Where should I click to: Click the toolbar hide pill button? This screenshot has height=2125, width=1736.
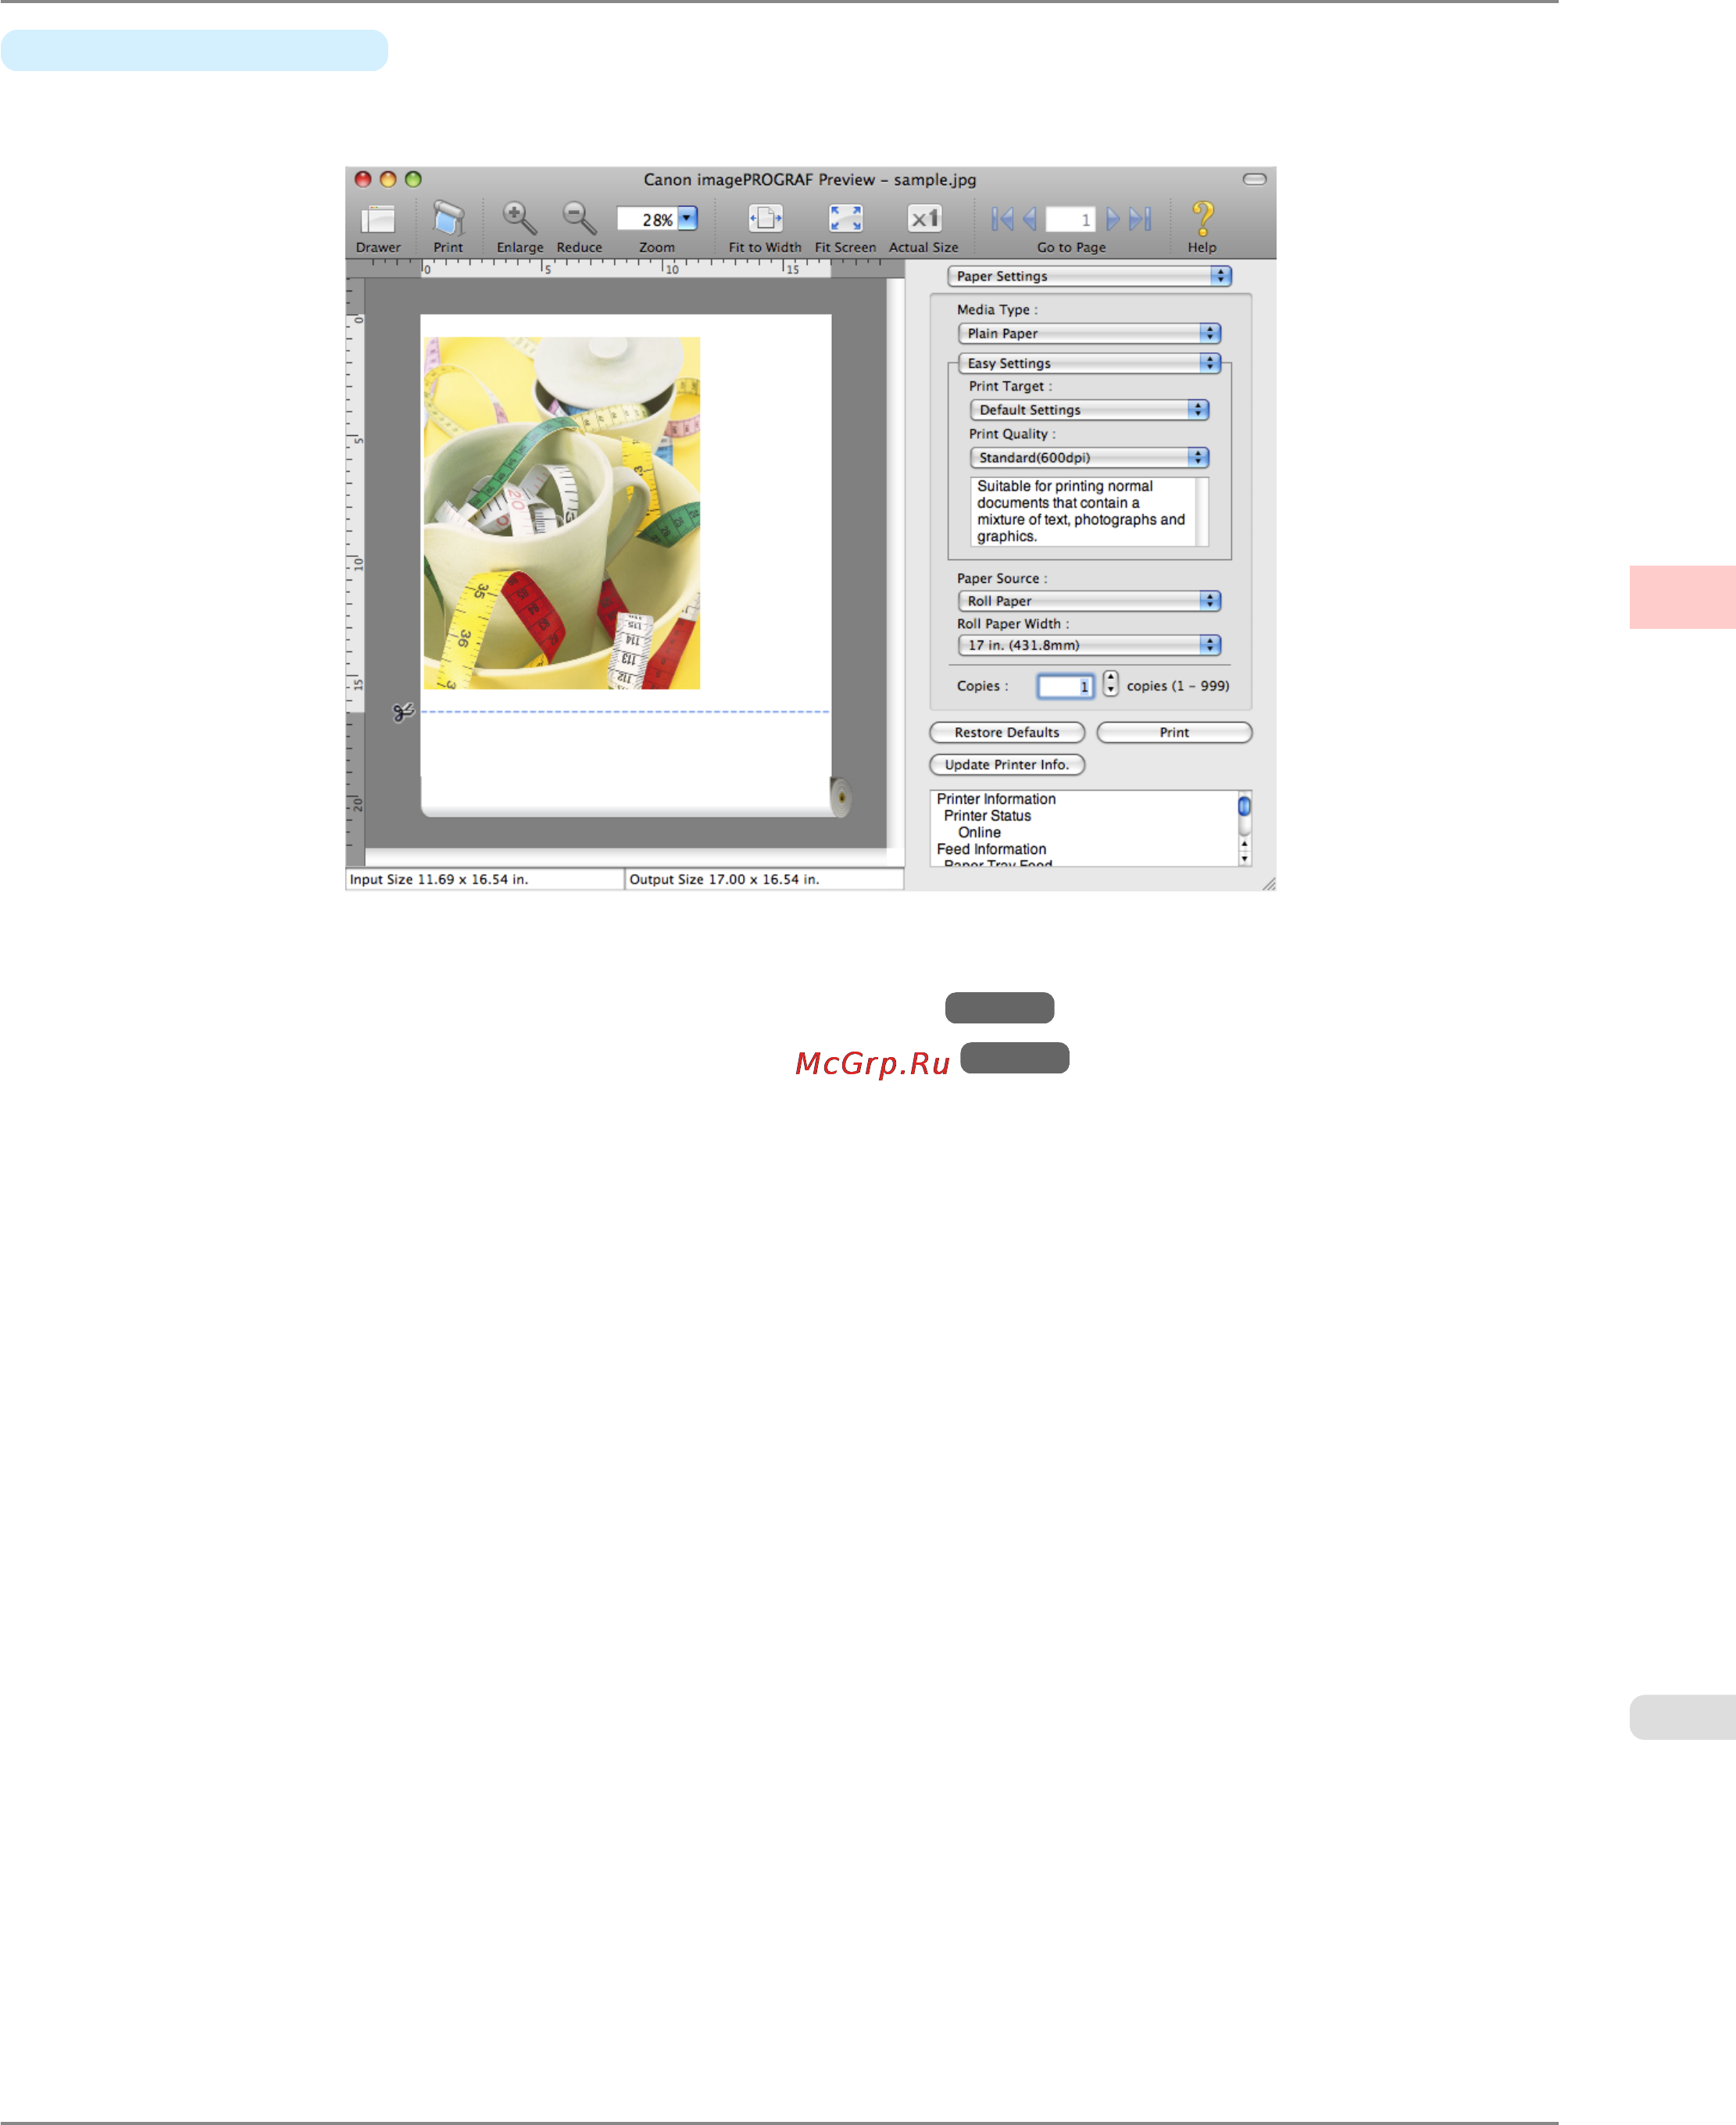tap(1254, 179)
